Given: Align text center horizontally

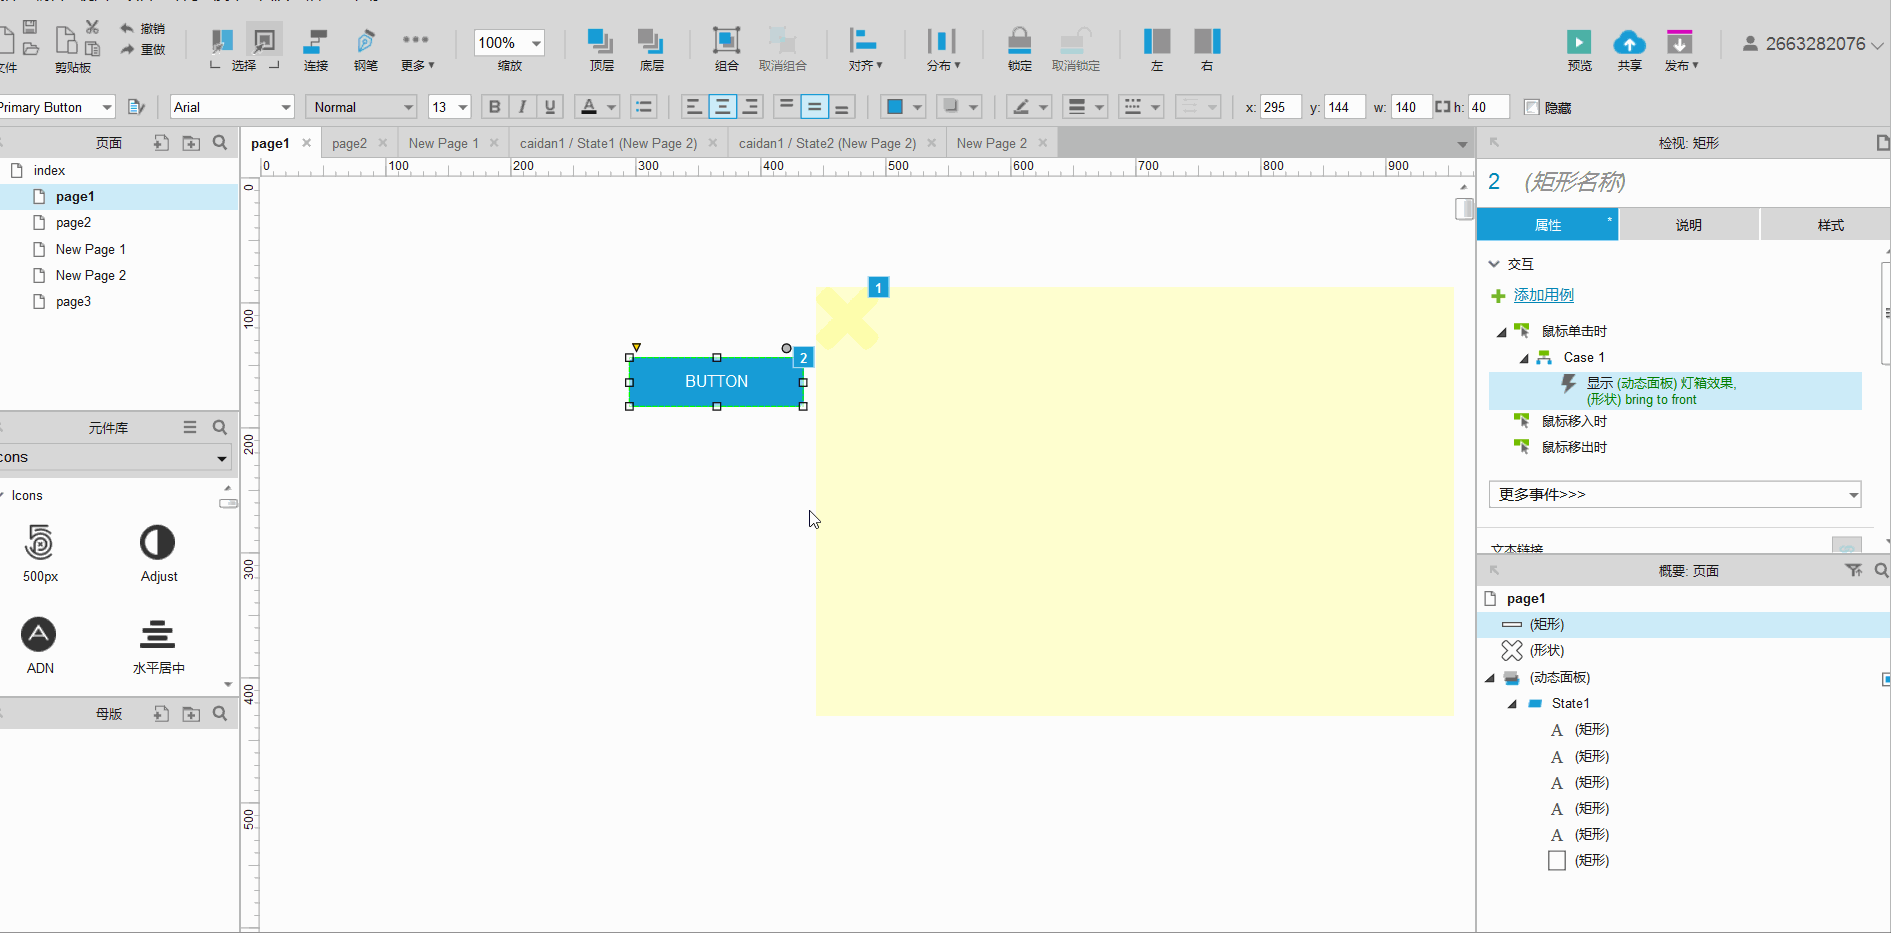Looking at the screenshot, I should (x=722, y=107).
